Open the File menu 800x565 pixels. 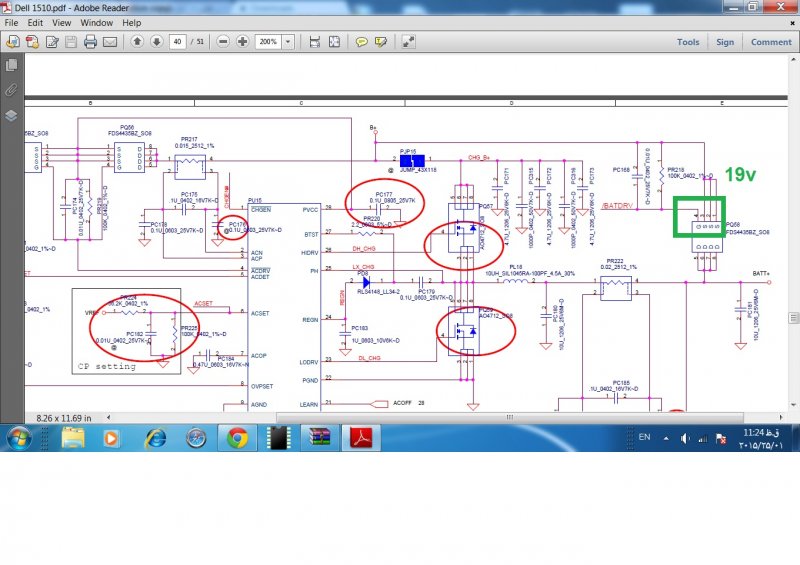pyautogui.click(x=11, y=23)
